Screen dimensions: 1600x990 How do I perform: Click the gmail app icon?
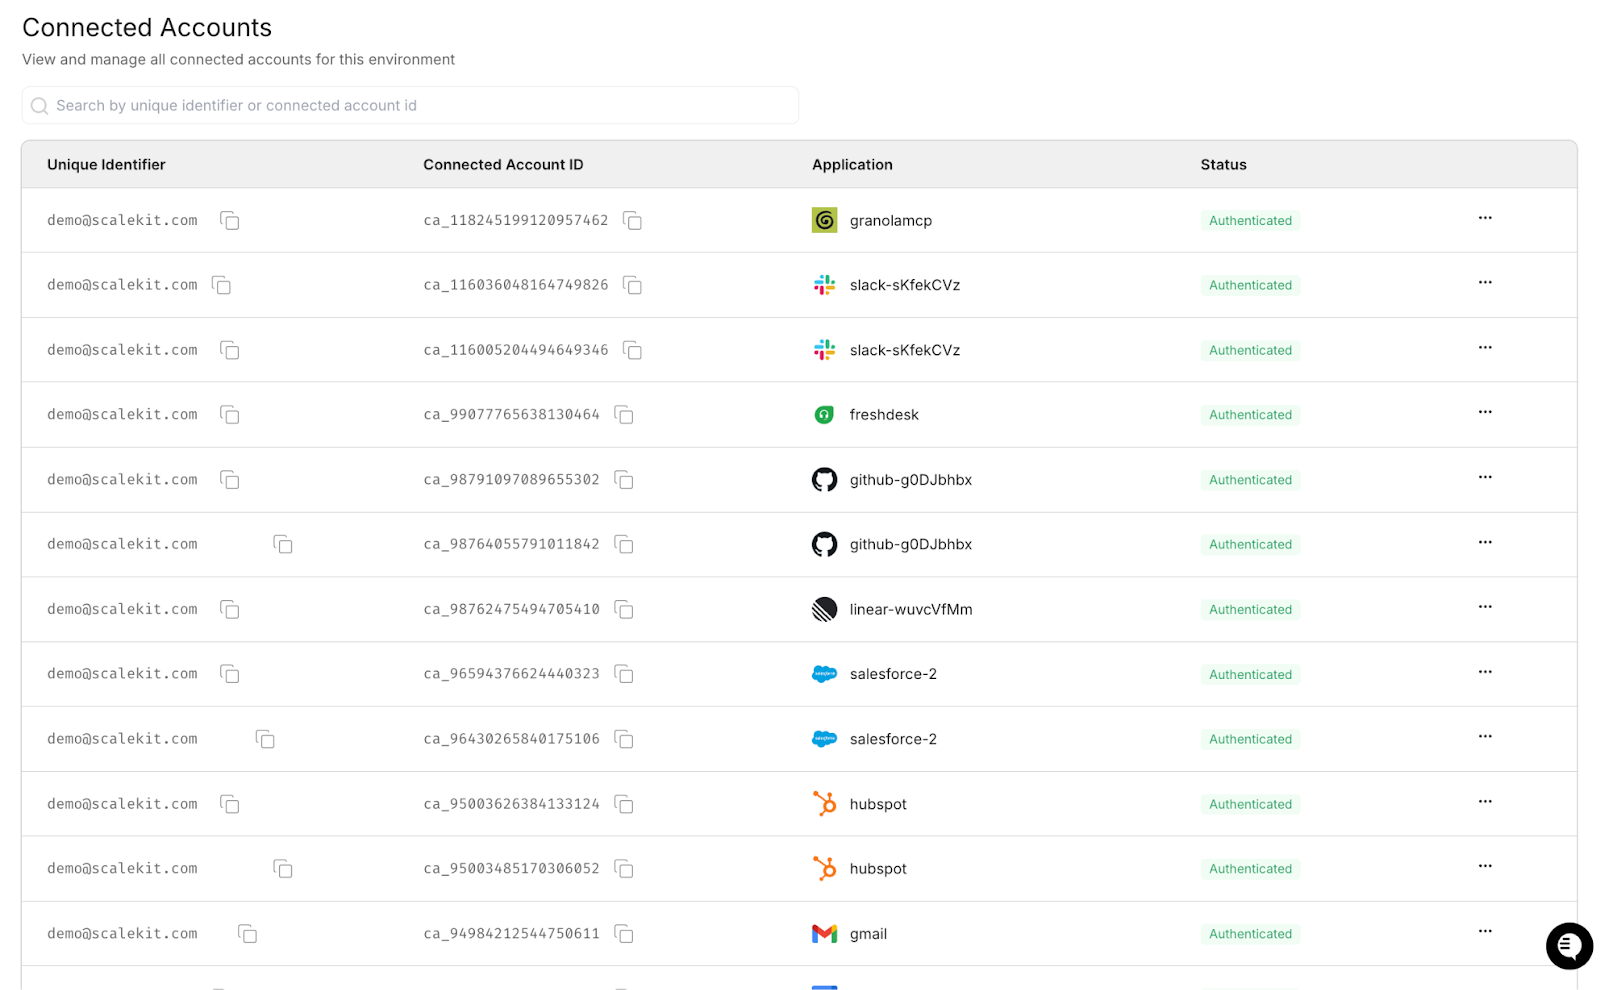(x=824, y=934)
